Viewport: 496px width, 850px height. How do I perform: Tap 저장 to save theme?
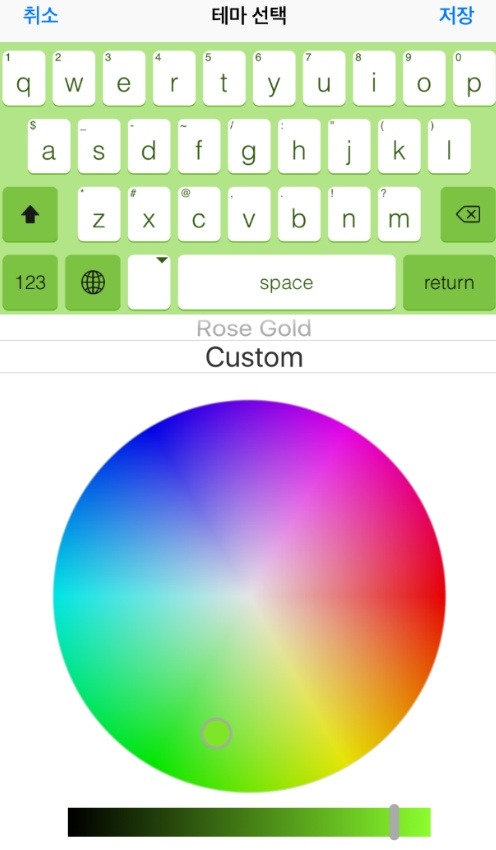click(x=456, y=15)
